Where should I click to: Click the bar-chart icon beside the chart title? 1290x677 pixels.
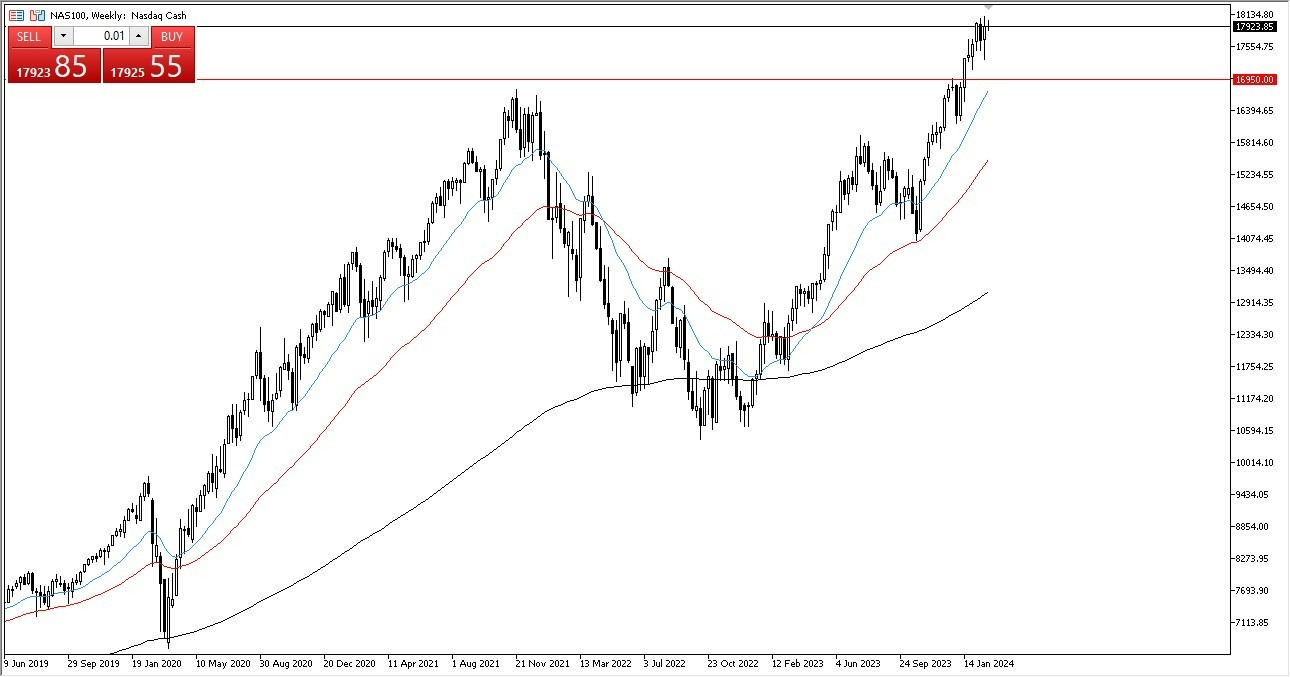[x=37, y=15]
